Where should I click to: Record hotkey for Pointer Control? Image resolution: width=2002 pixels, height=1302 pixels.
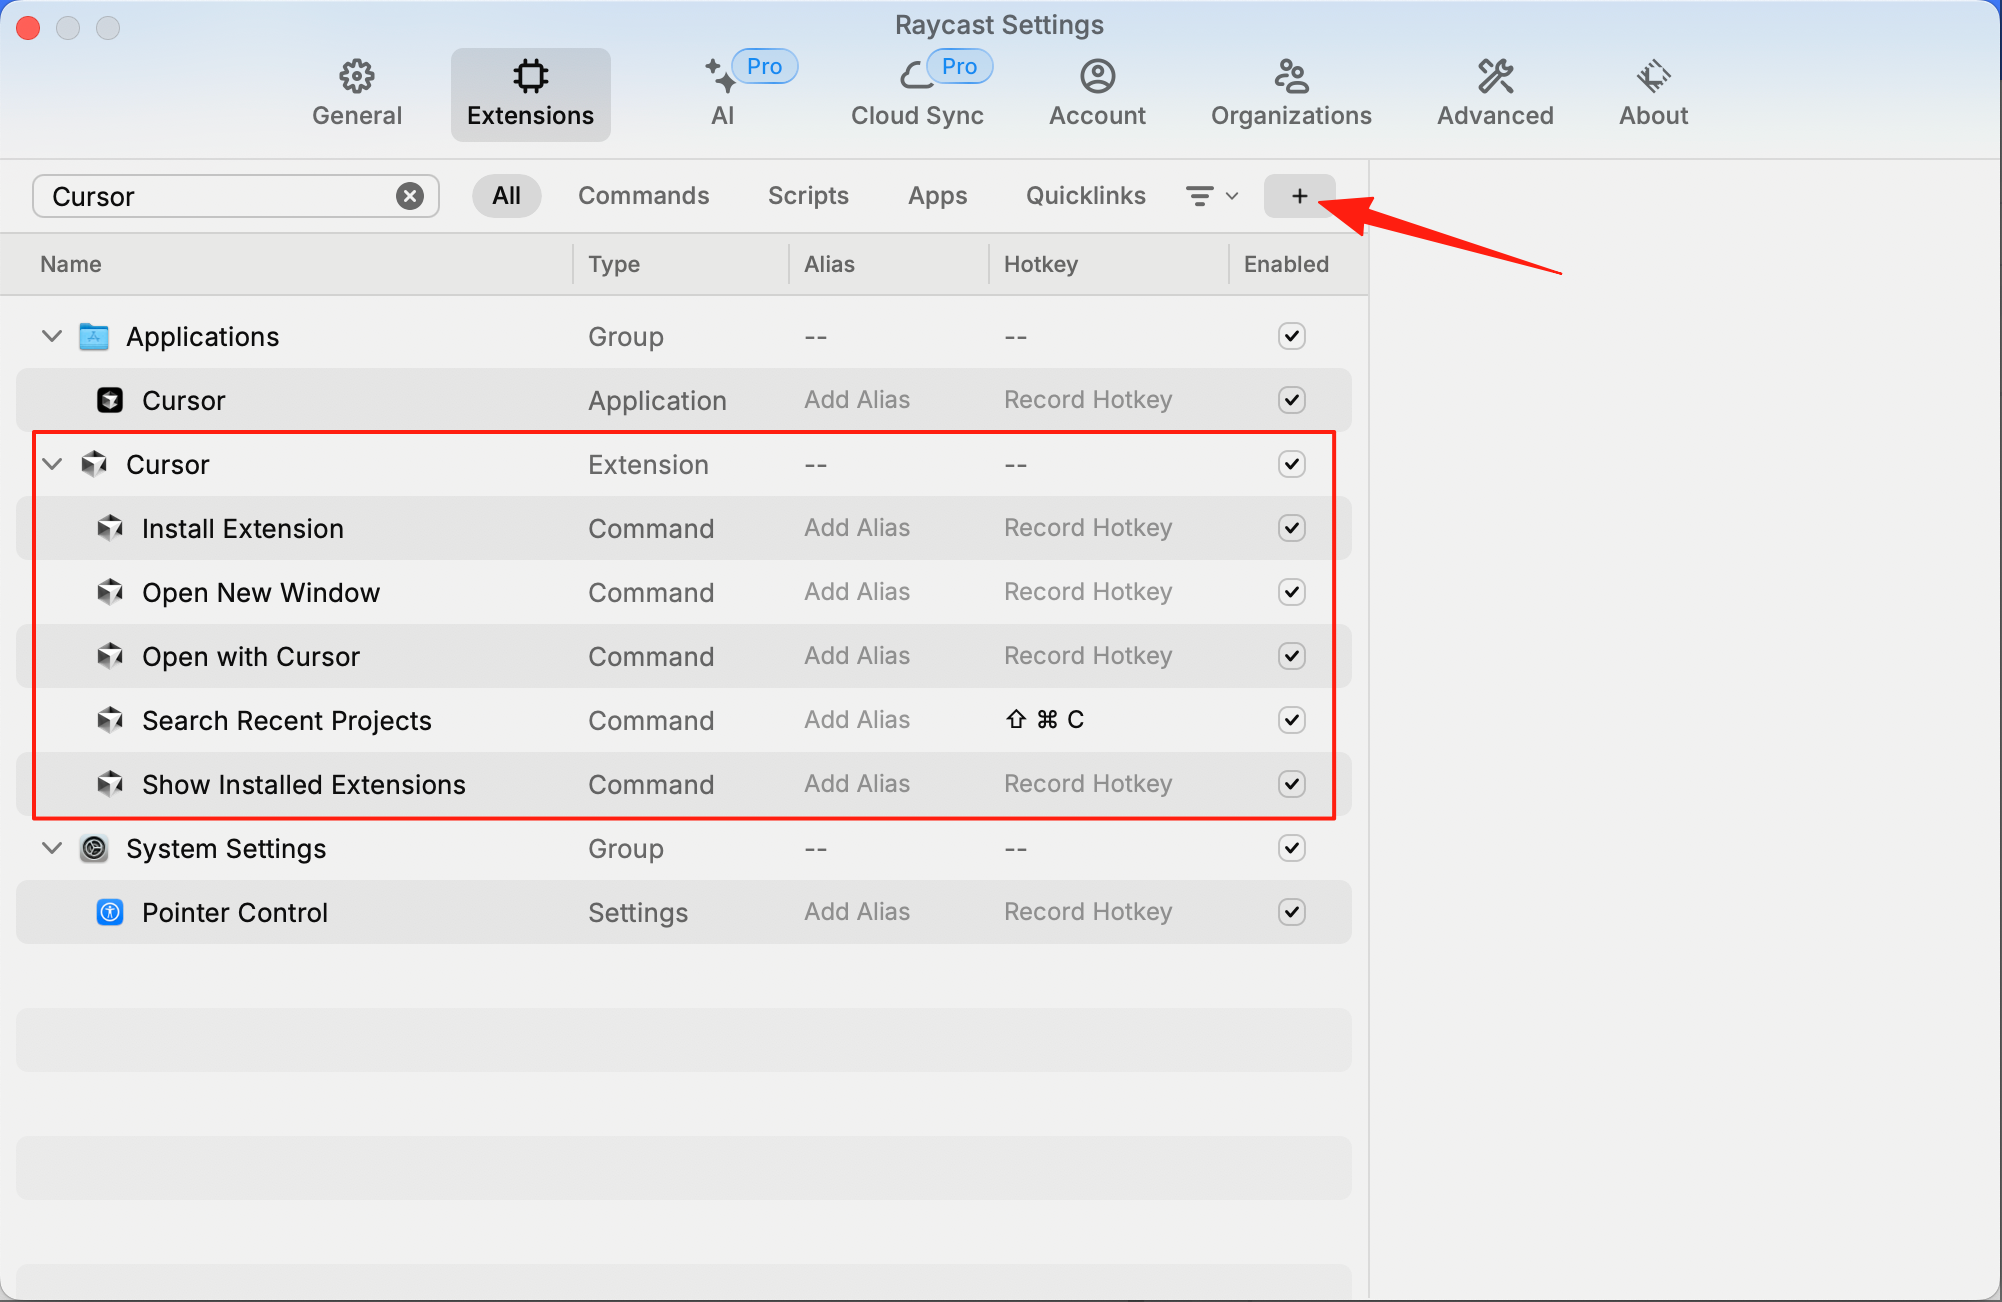click(1088, 912)
